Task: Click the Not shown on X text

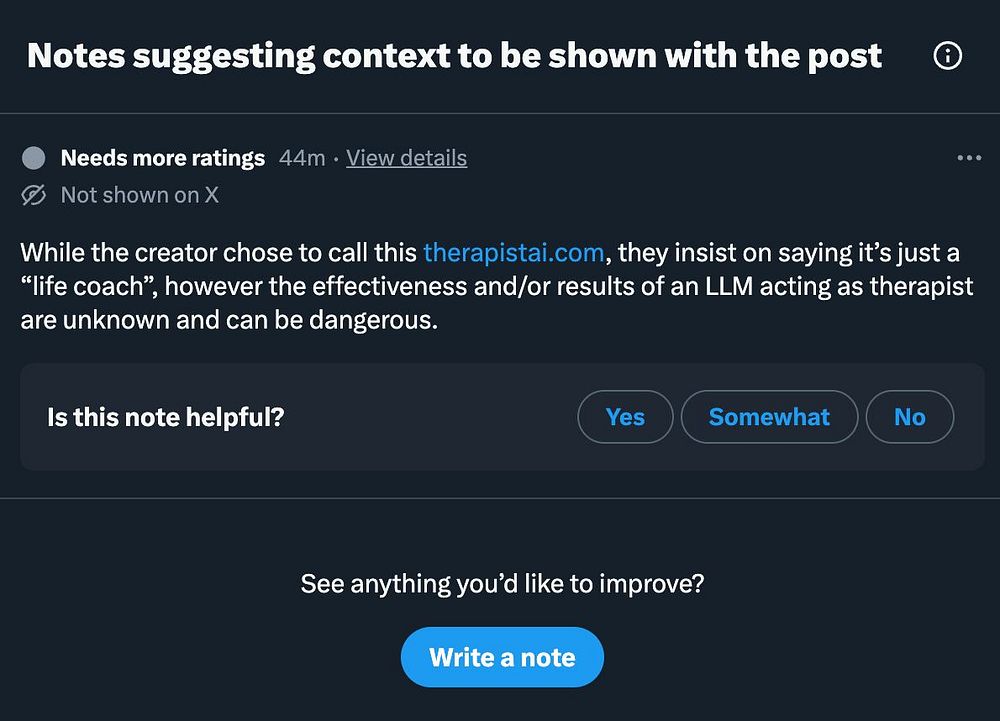Action: (139, 195)
